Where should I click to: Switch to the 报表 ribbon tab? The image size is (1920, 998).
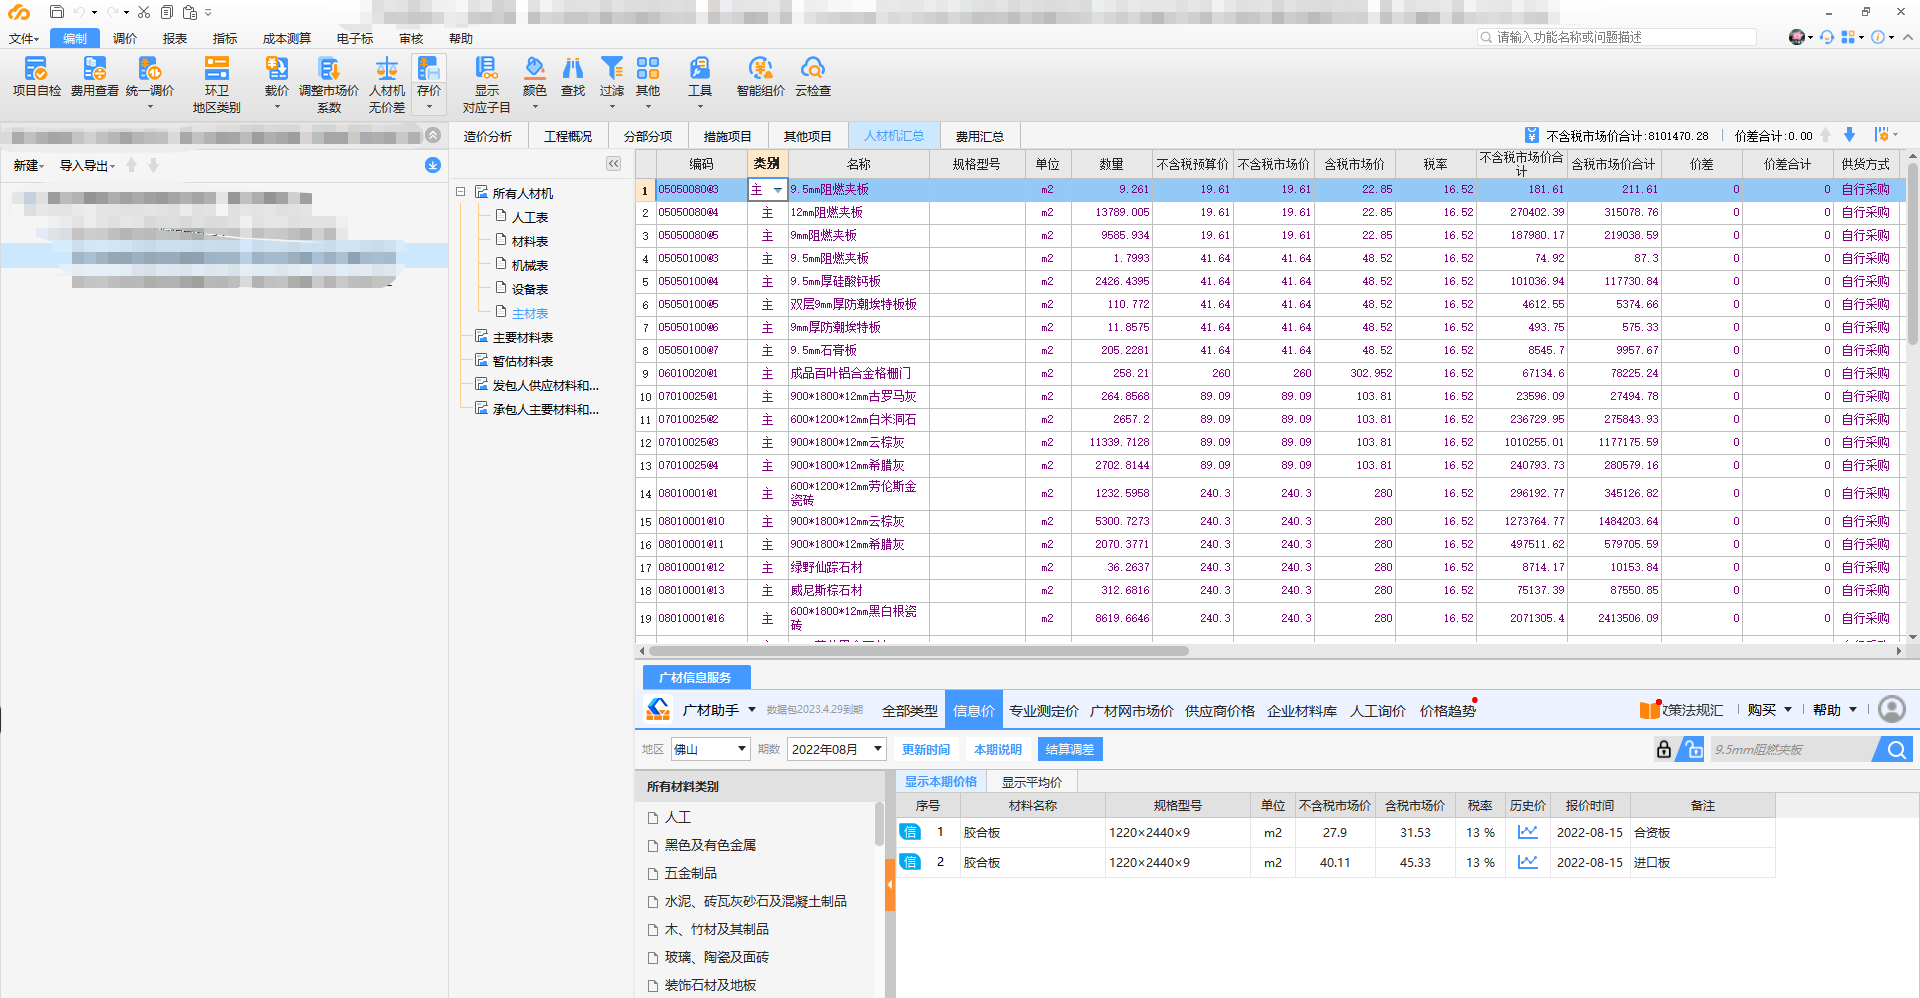point(175,38)
